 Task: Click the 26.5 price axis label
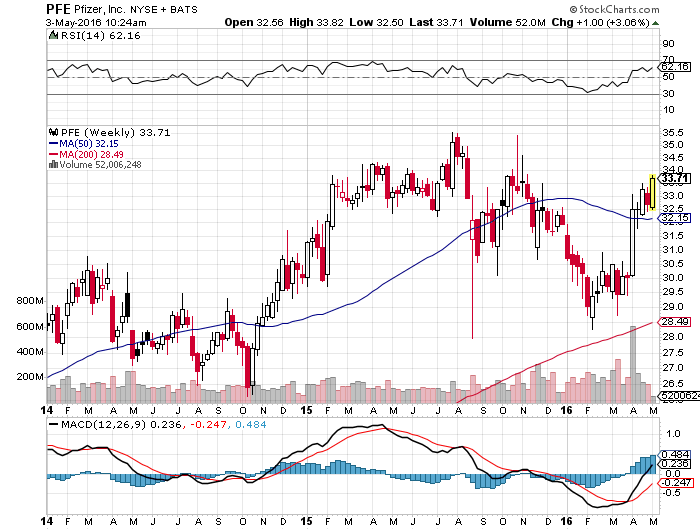point(672,384)
